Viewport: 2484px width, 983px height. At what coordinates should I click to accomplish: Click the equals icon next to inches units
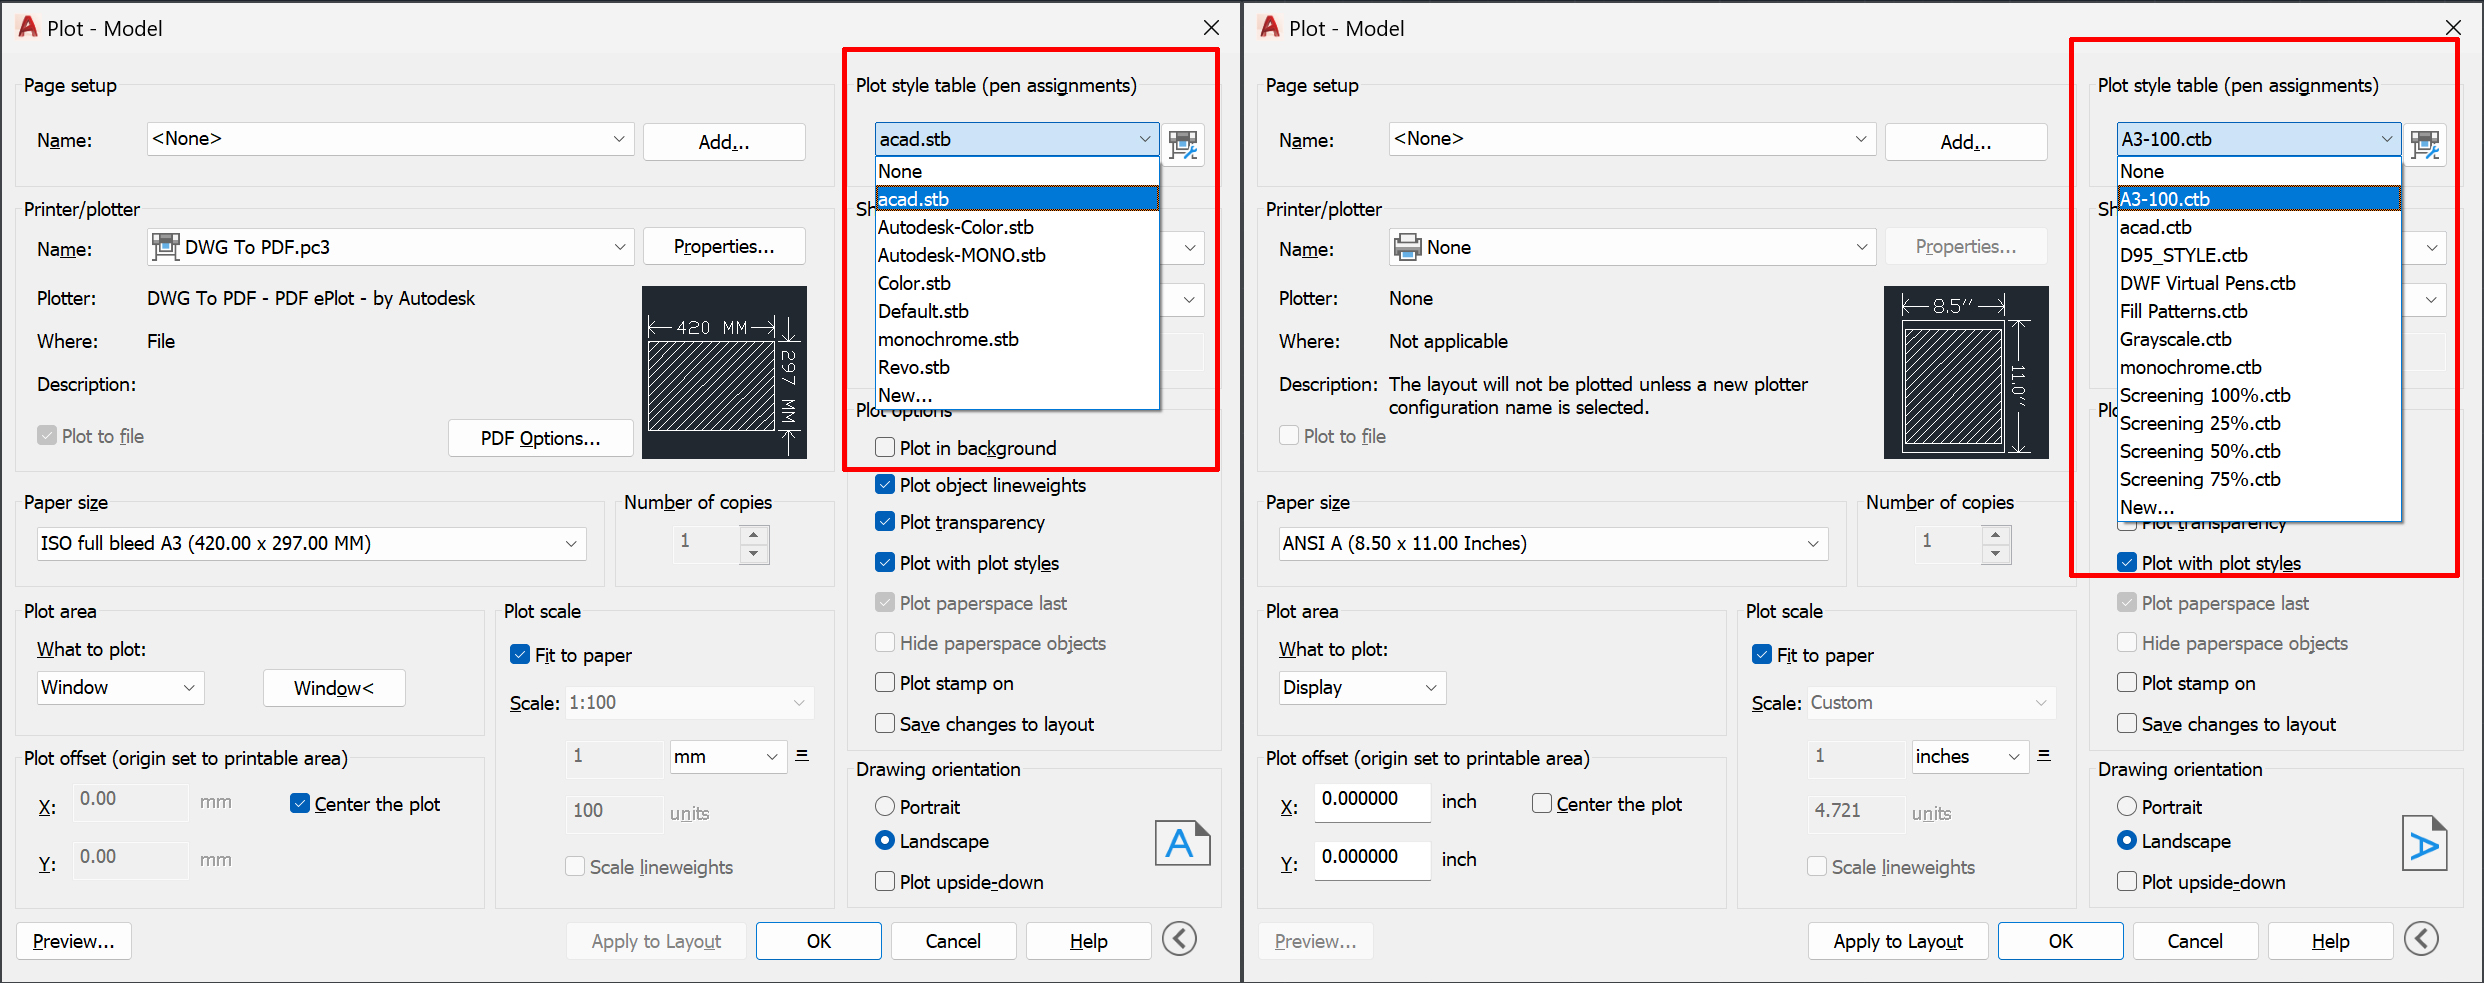point(2044,756)
